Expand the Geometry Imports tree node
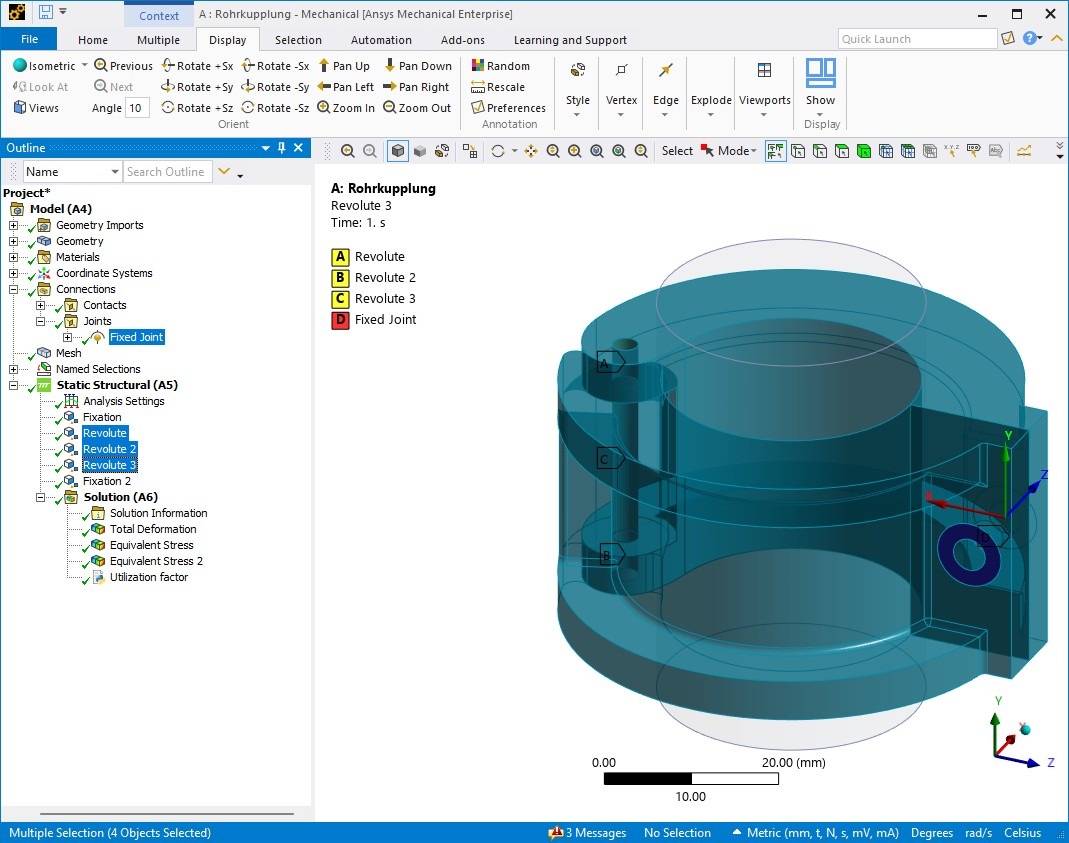 point(14,225)
